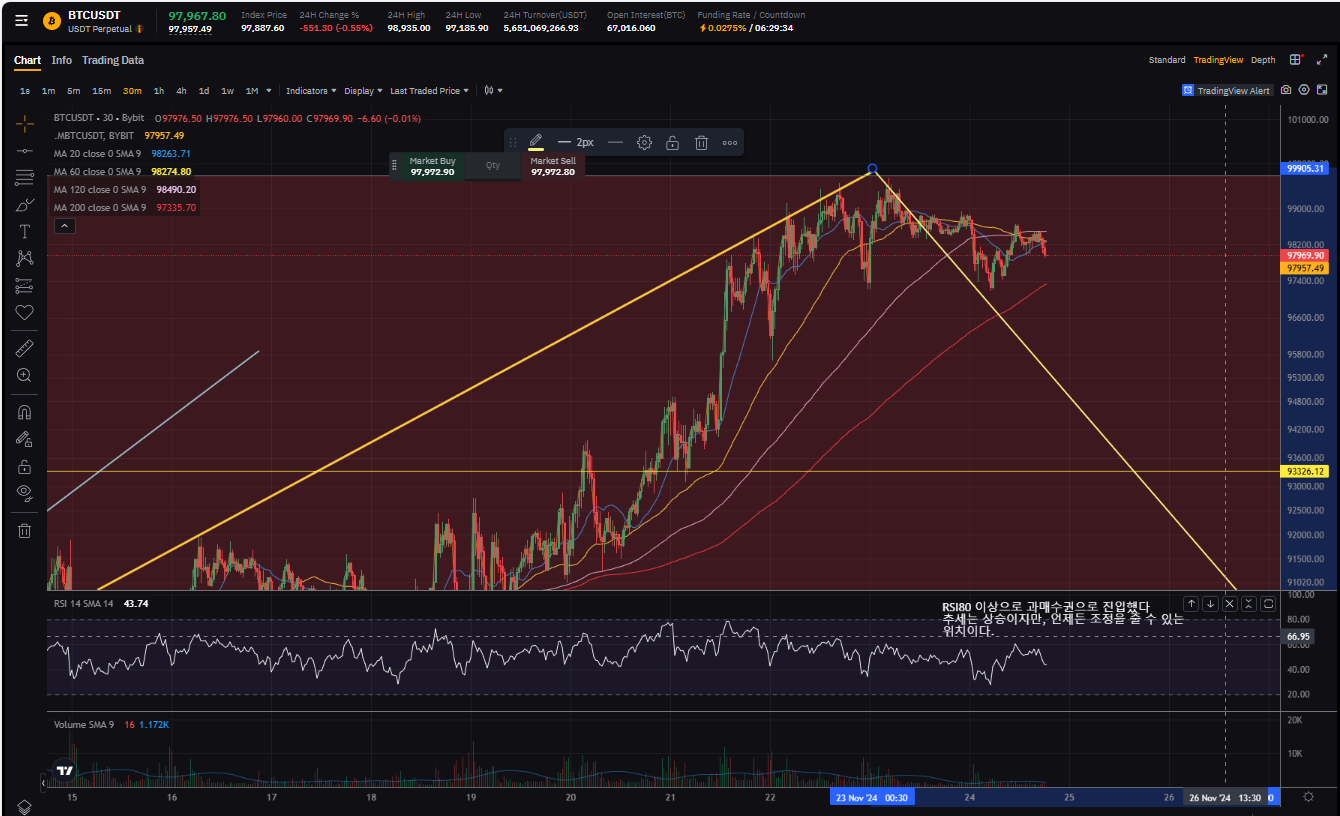The height and width of the screenshot is (816, 1340).
Task: Delete the selected trend line
Action: click(x=702, y=142)
